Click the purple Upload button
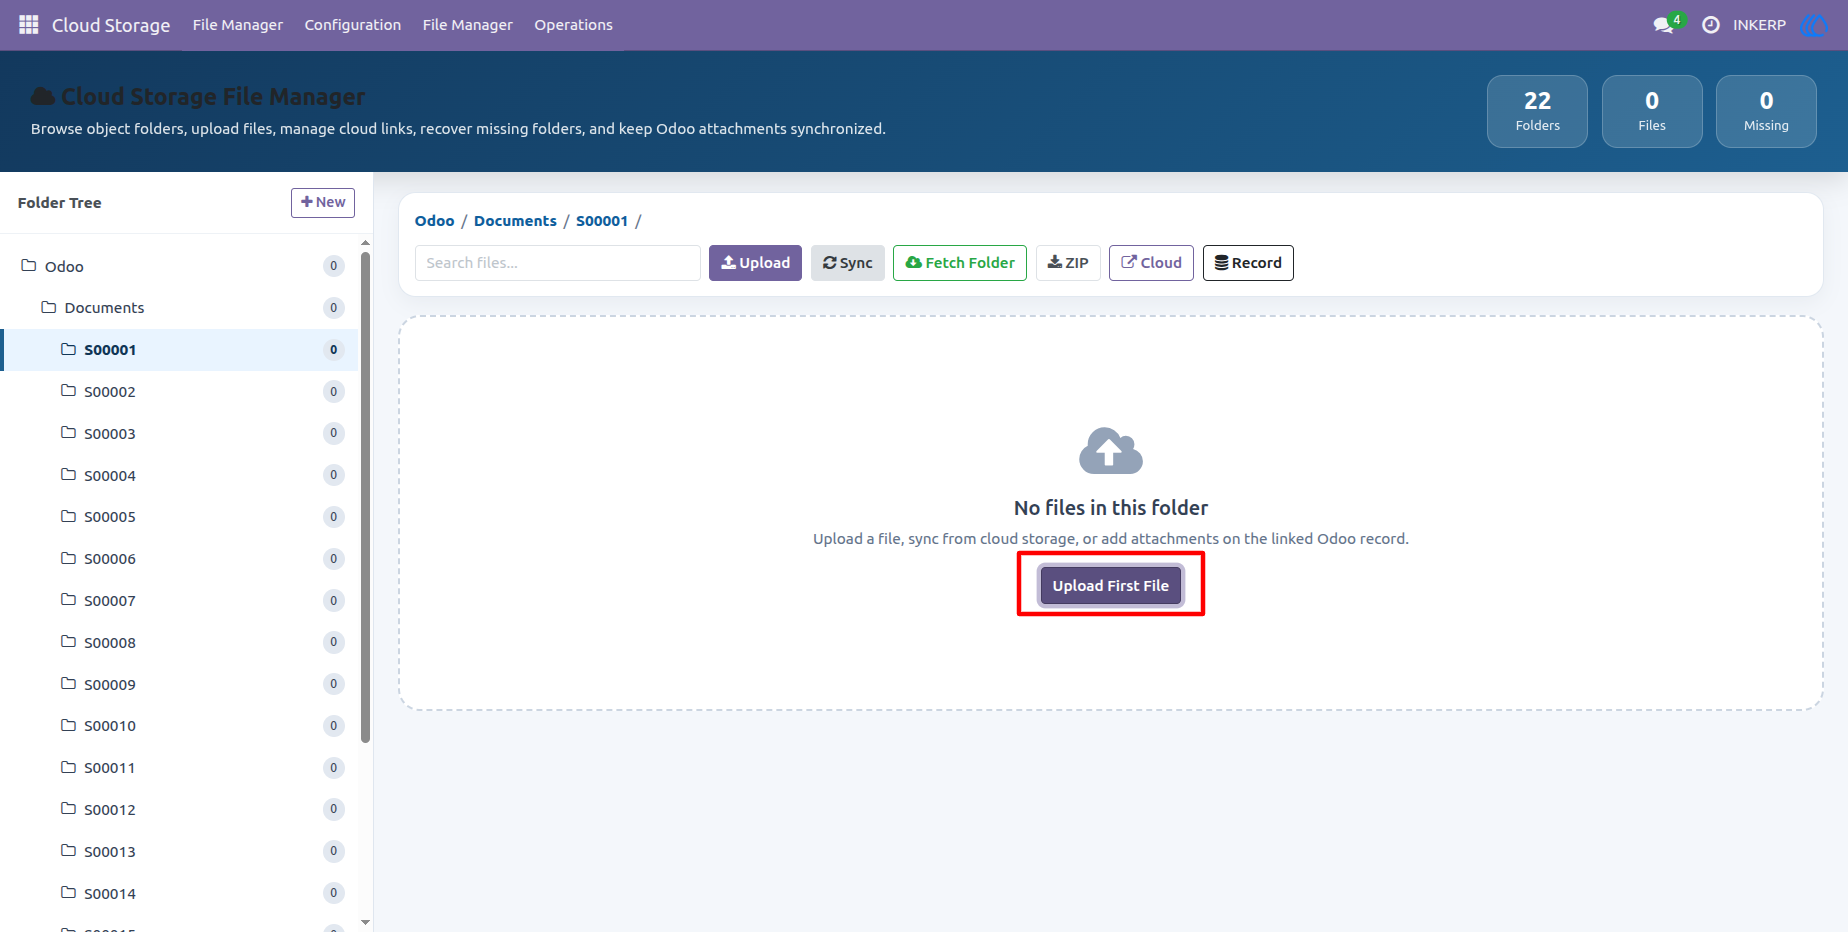 coord(755,263)
